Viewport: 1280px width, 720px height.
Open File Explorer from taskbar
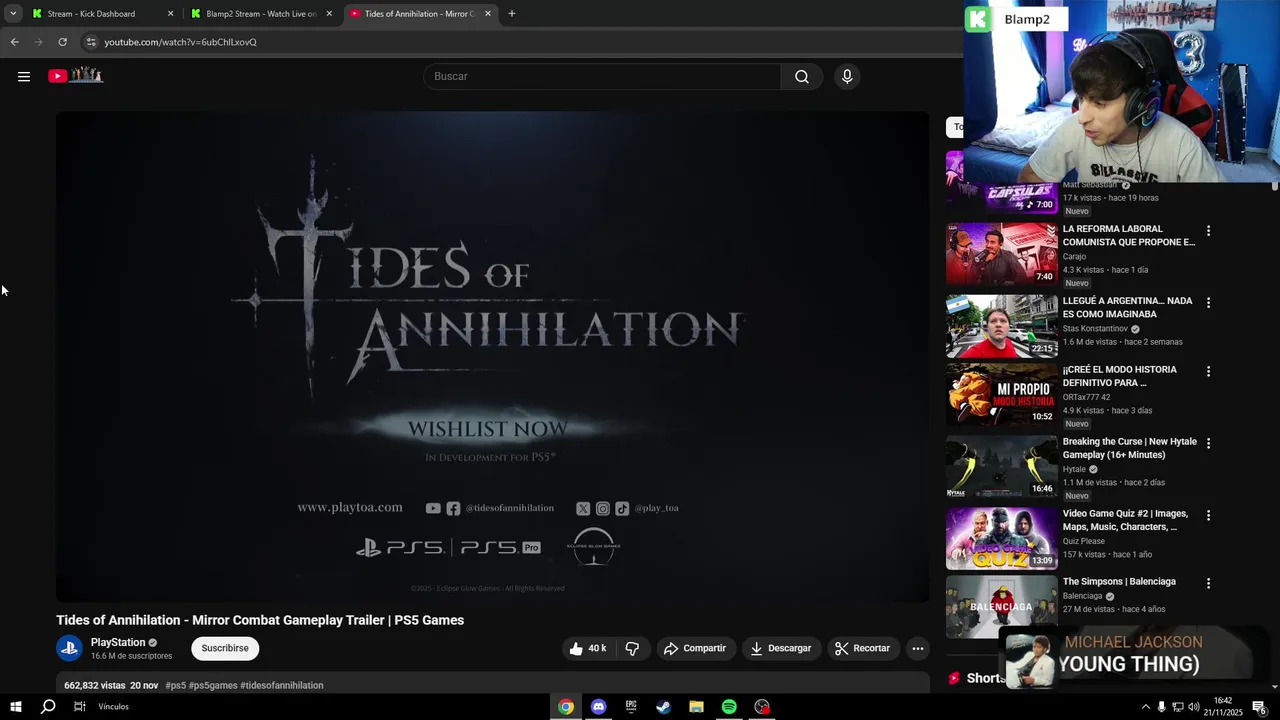(696, 707)
